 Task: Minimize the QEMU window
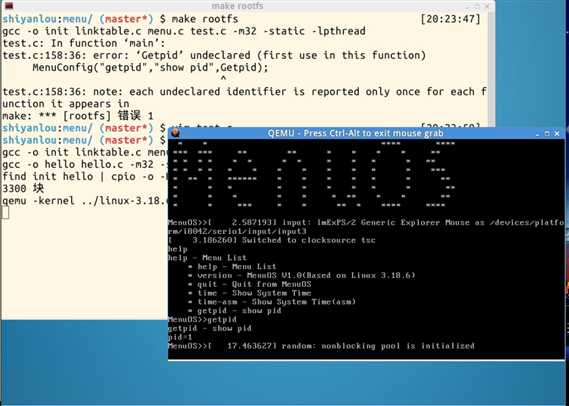coord(538,134)
